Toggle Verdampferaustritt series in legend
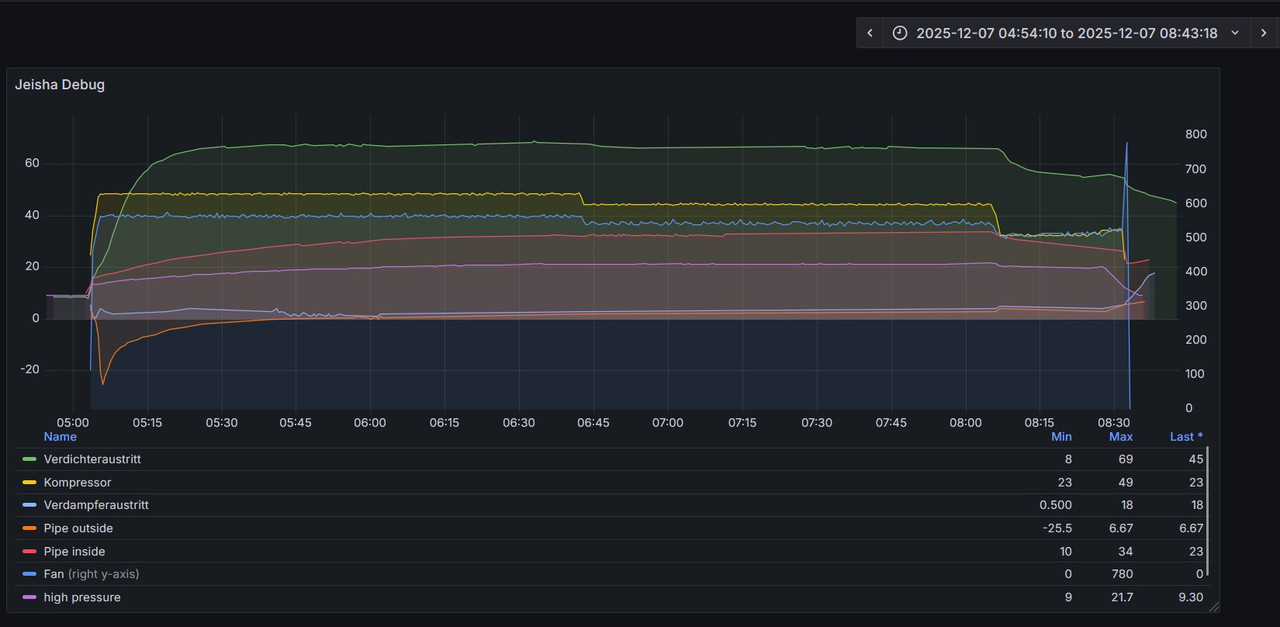 click(x=96, y=506)
